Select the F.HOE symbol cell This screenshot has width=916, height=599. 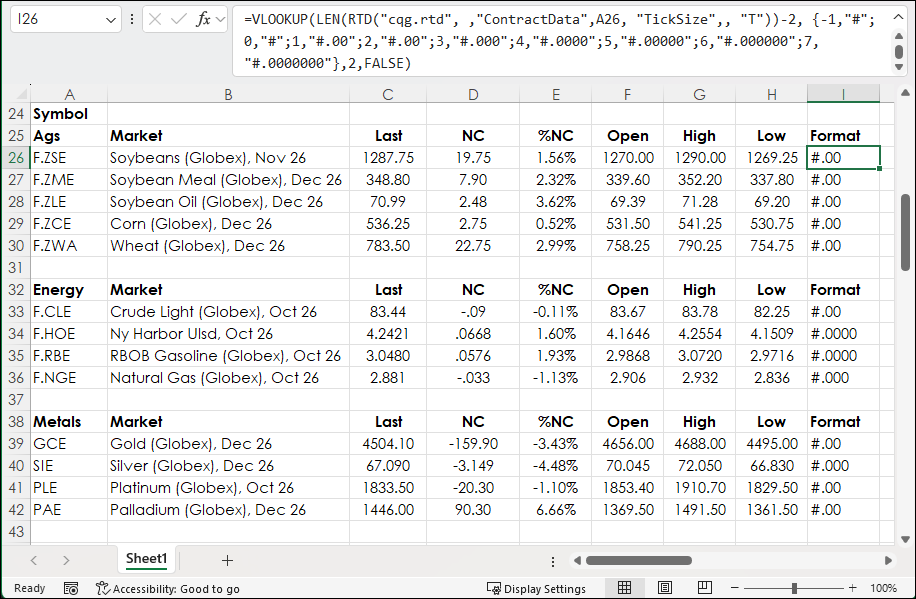click(69, 334)
